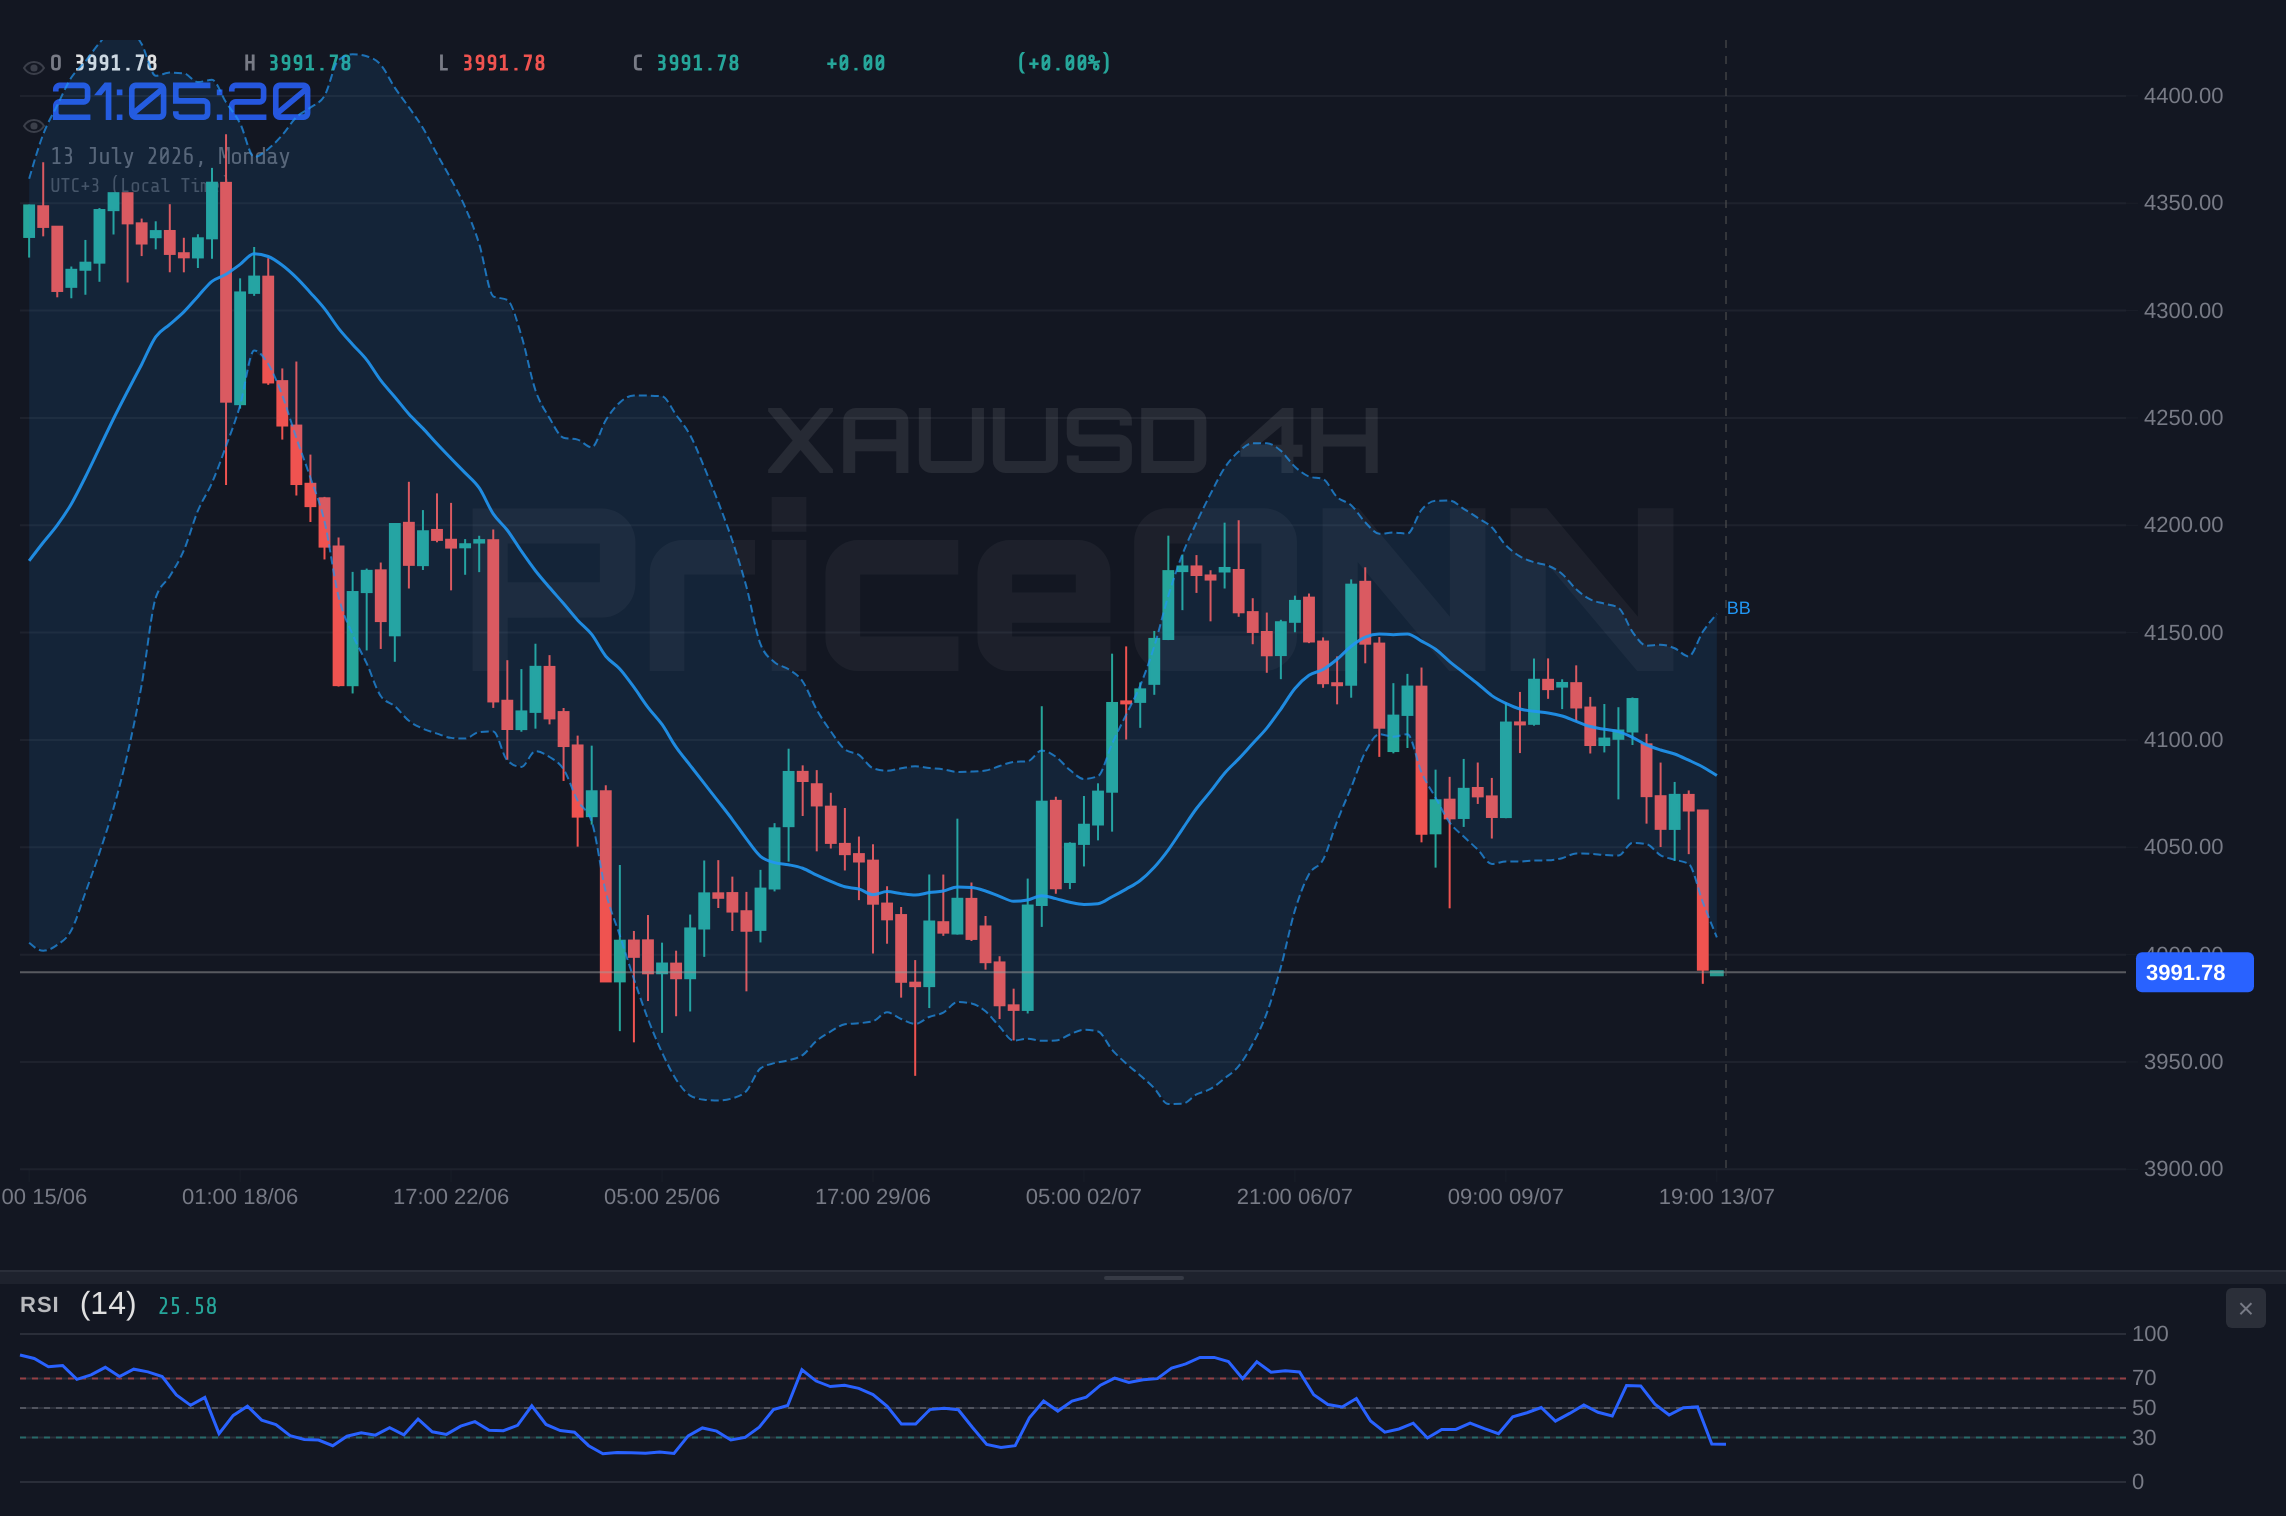Image resolution: width=2286 pixels, height=1516 pixels.
Task: Click the low price value after L
Action: coord(504,63)
